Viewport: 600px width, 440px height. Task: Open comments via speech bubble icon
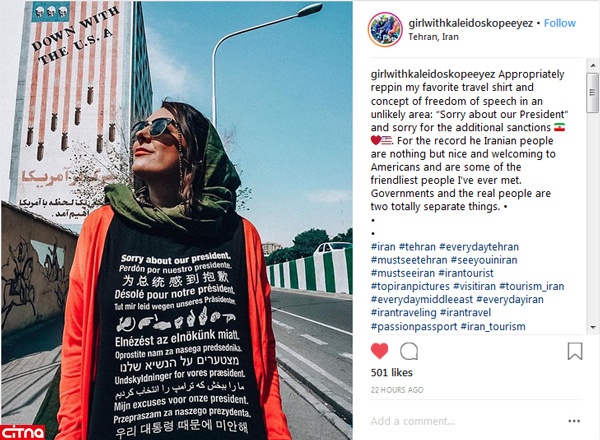409,351
